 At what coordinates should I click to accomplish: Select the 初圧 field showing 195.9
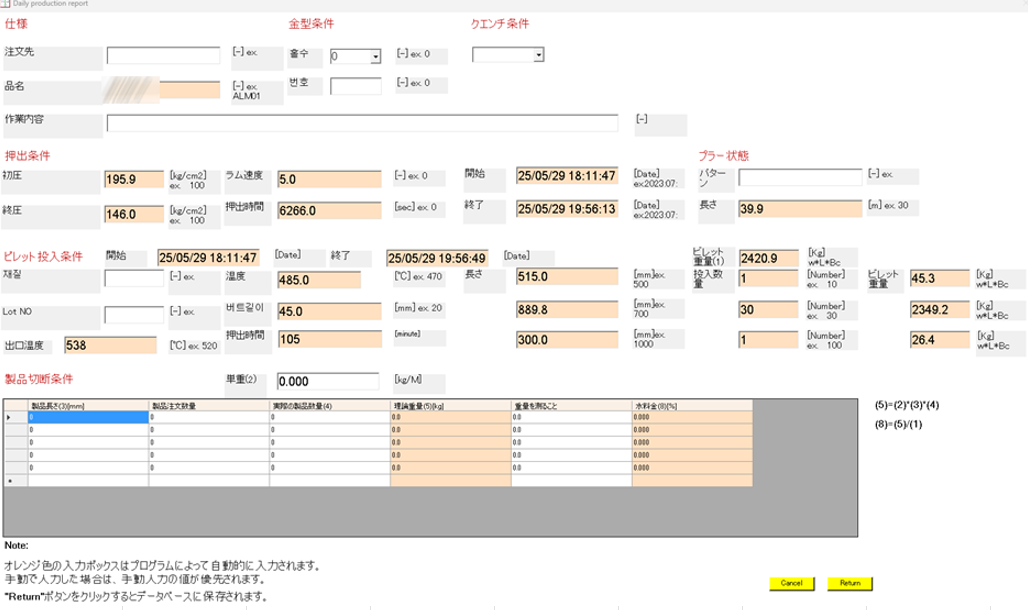tap(134, 180)
